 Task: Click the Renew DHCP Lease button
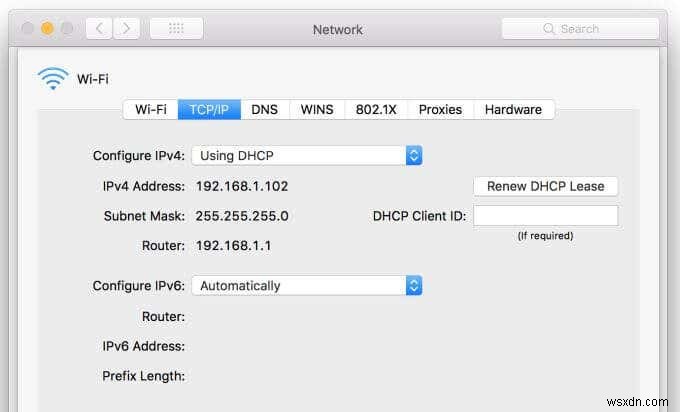point(546,186)
